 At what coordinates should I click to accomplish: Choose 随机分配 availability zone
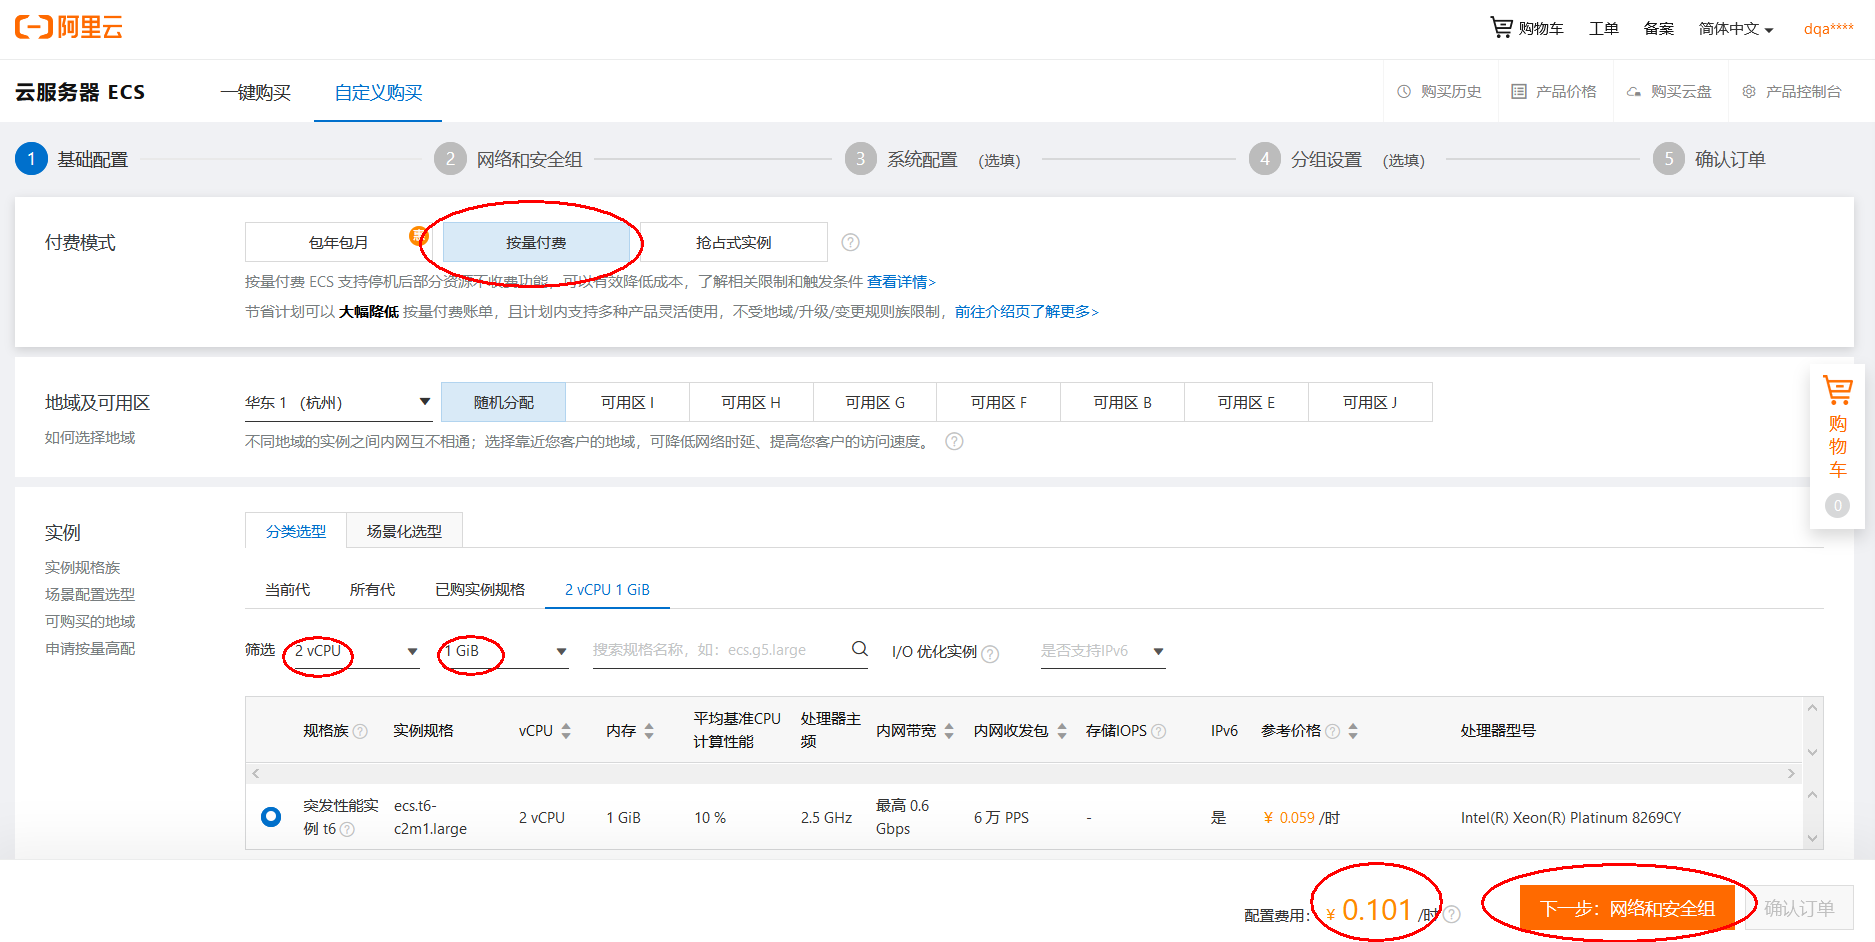coord(504,402)
